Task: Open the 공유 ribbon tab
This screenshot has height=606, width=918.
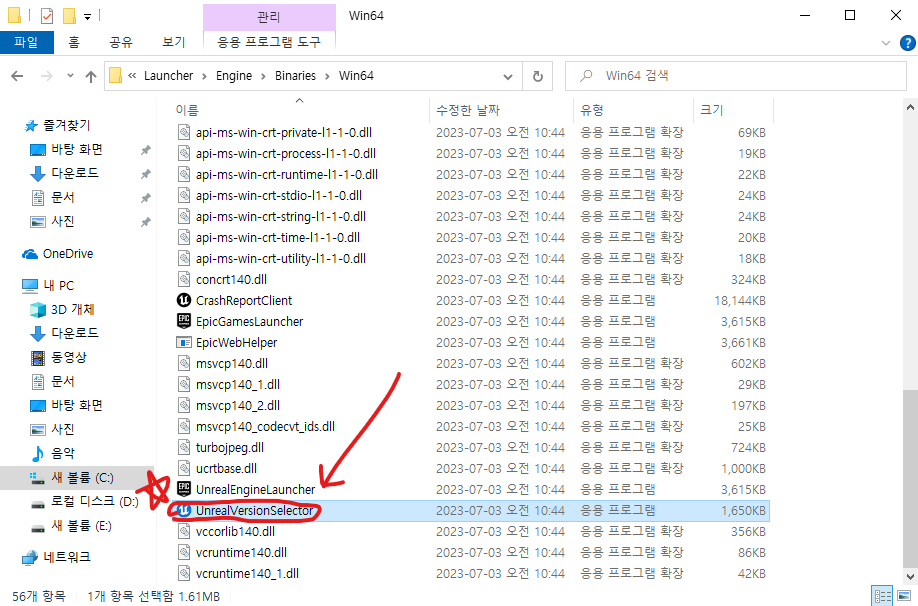Action: point(121,42)
